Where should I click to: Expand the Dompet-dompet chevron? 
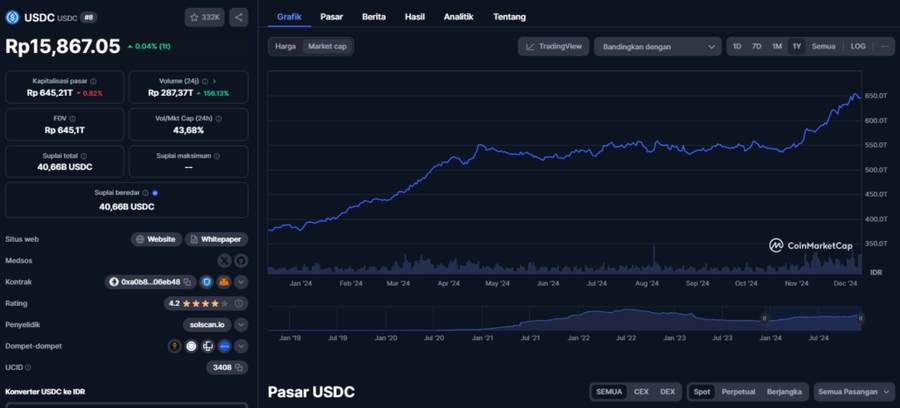241,346
